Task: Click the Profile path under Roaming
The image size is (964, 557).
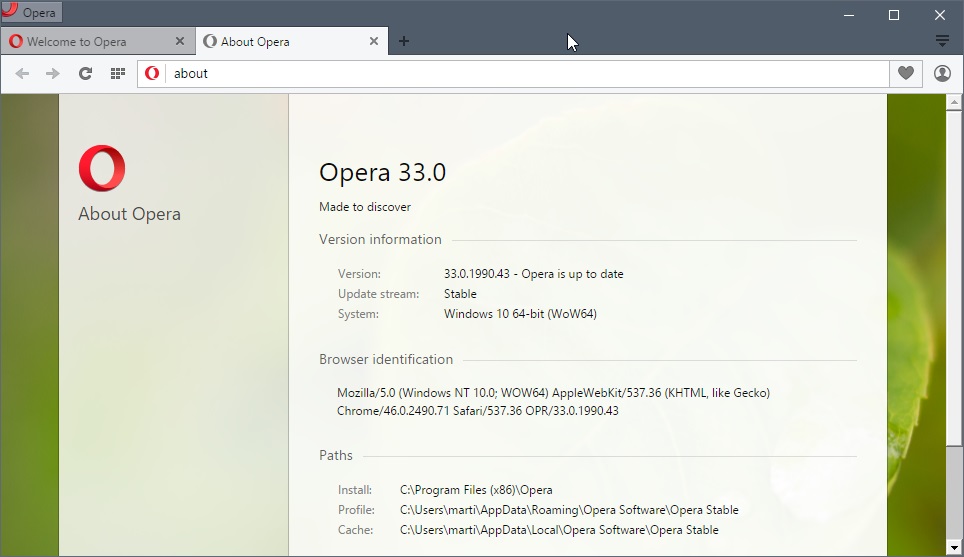Action: tap(569, 510)
